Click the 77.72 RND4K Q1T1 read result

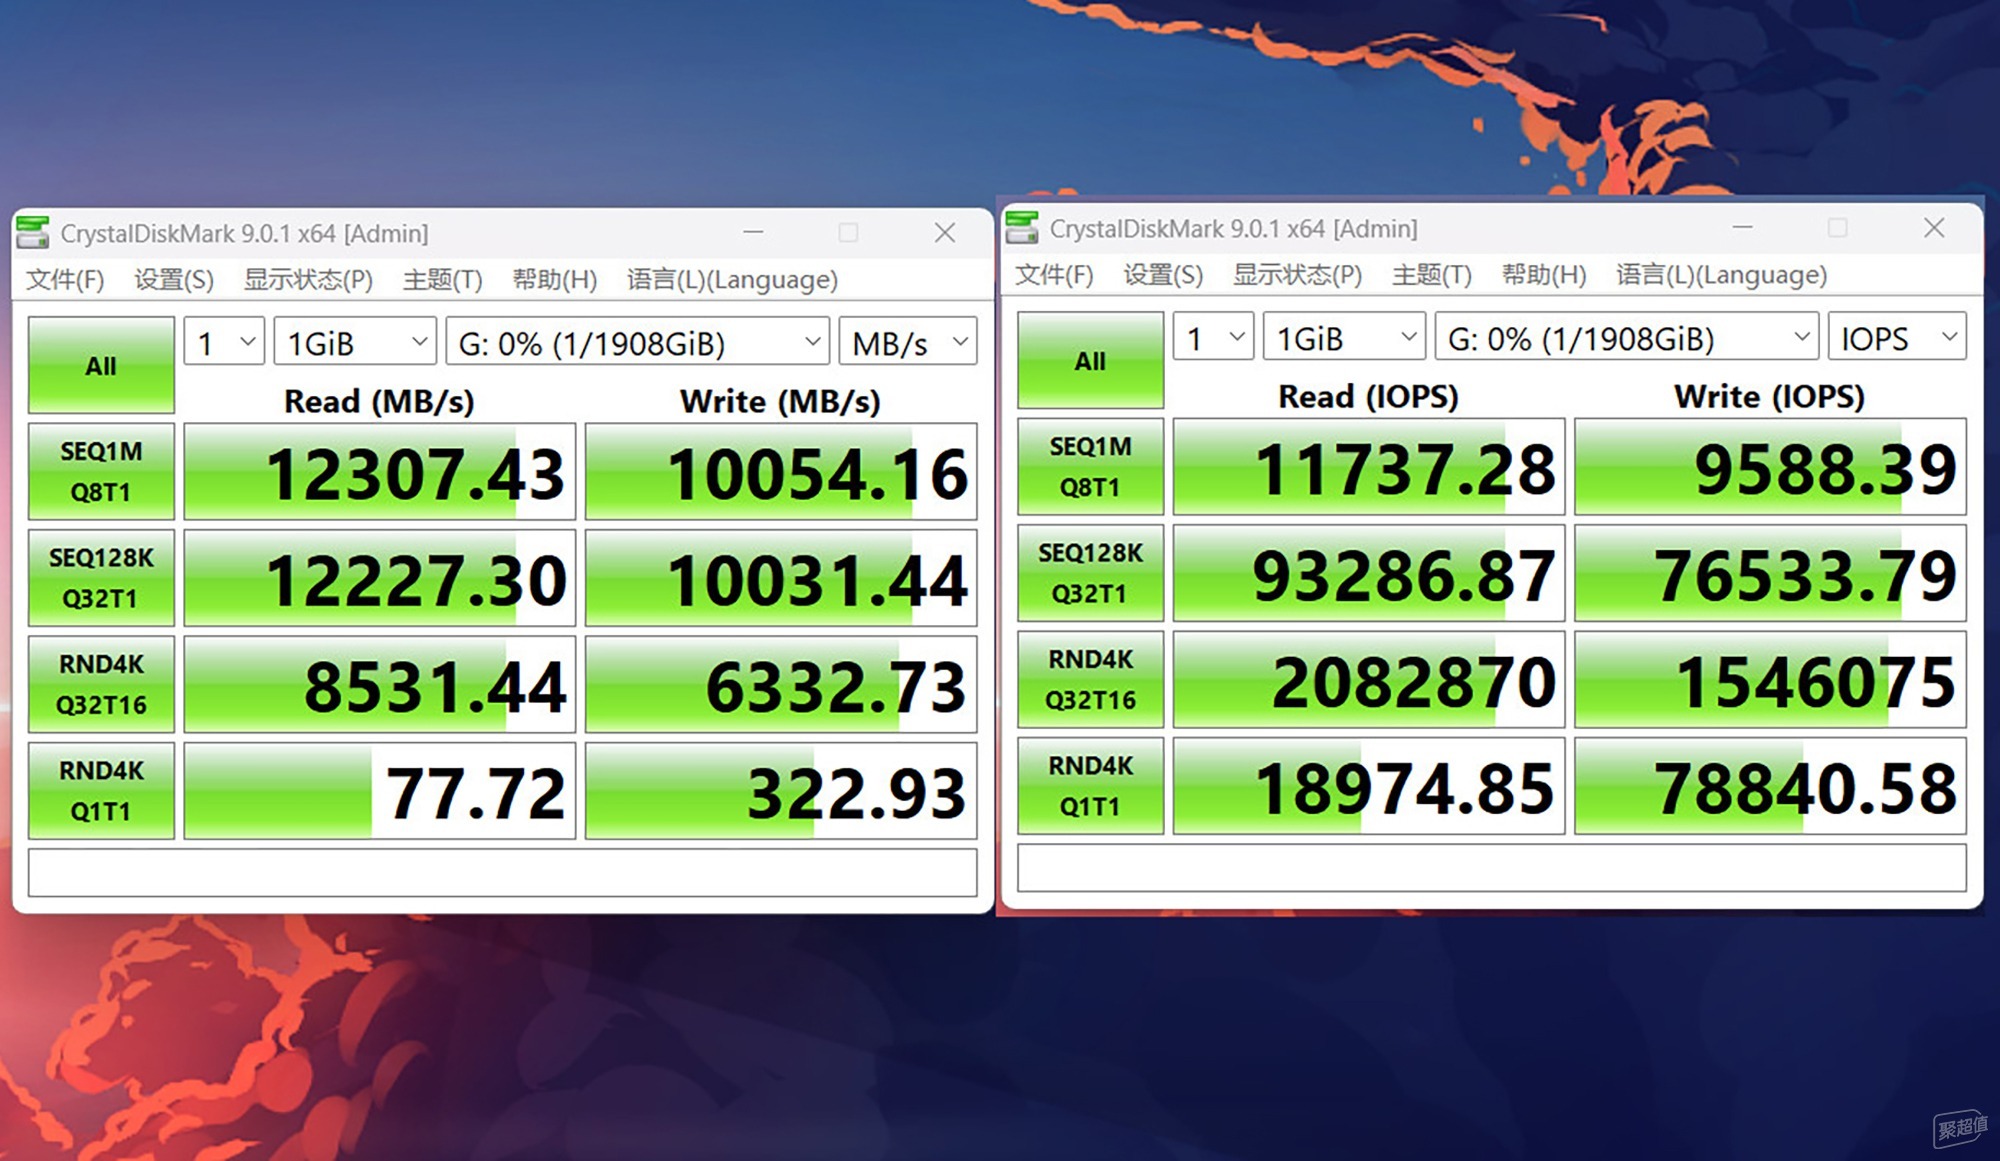[380, 790]
